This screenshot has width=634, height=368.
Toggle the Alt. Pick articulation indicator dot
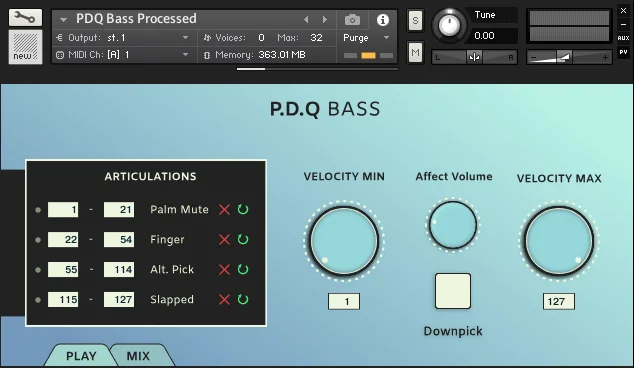(x=38, y=270)
